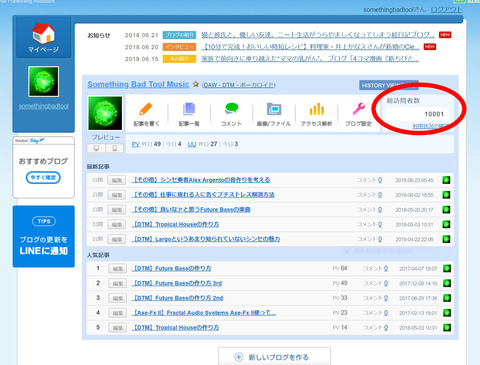Open 画像/ファイル manager icon

point(274,109)
